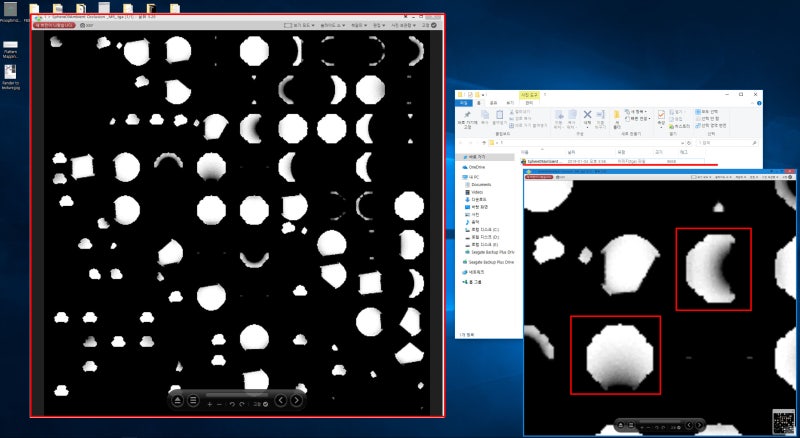The height and width of the screenshot is (438, 800).
Task: Switch to the View tab in Explorer
Action: 510,103
